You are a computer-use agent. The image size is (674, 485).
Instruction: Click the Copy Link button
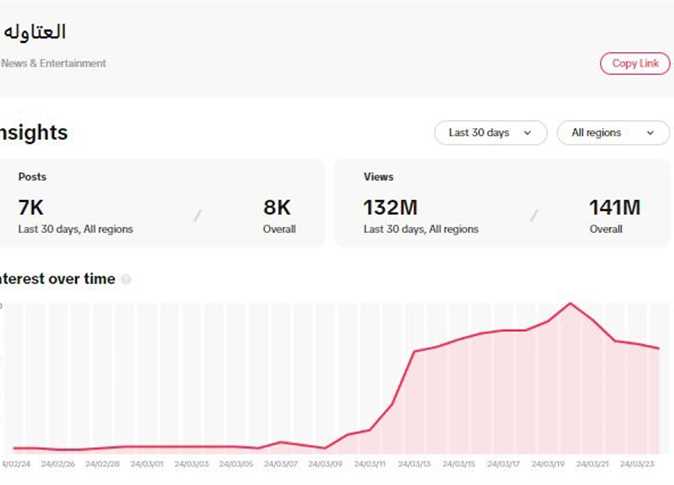point(635,63)
